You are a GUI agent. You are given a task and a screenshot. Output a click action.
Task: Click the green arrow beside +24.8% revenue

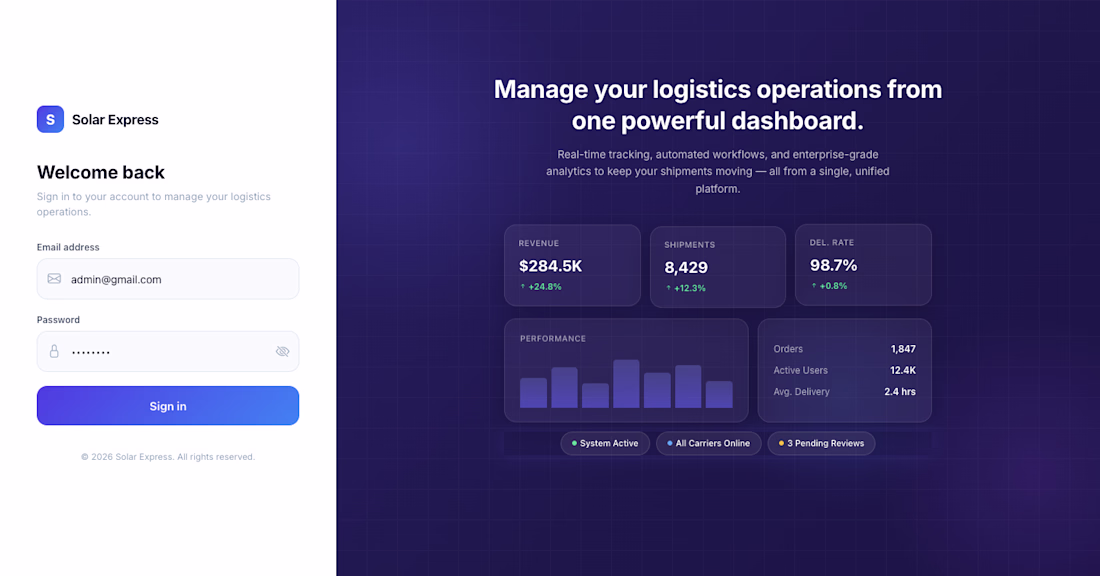[x=523, y=286]
